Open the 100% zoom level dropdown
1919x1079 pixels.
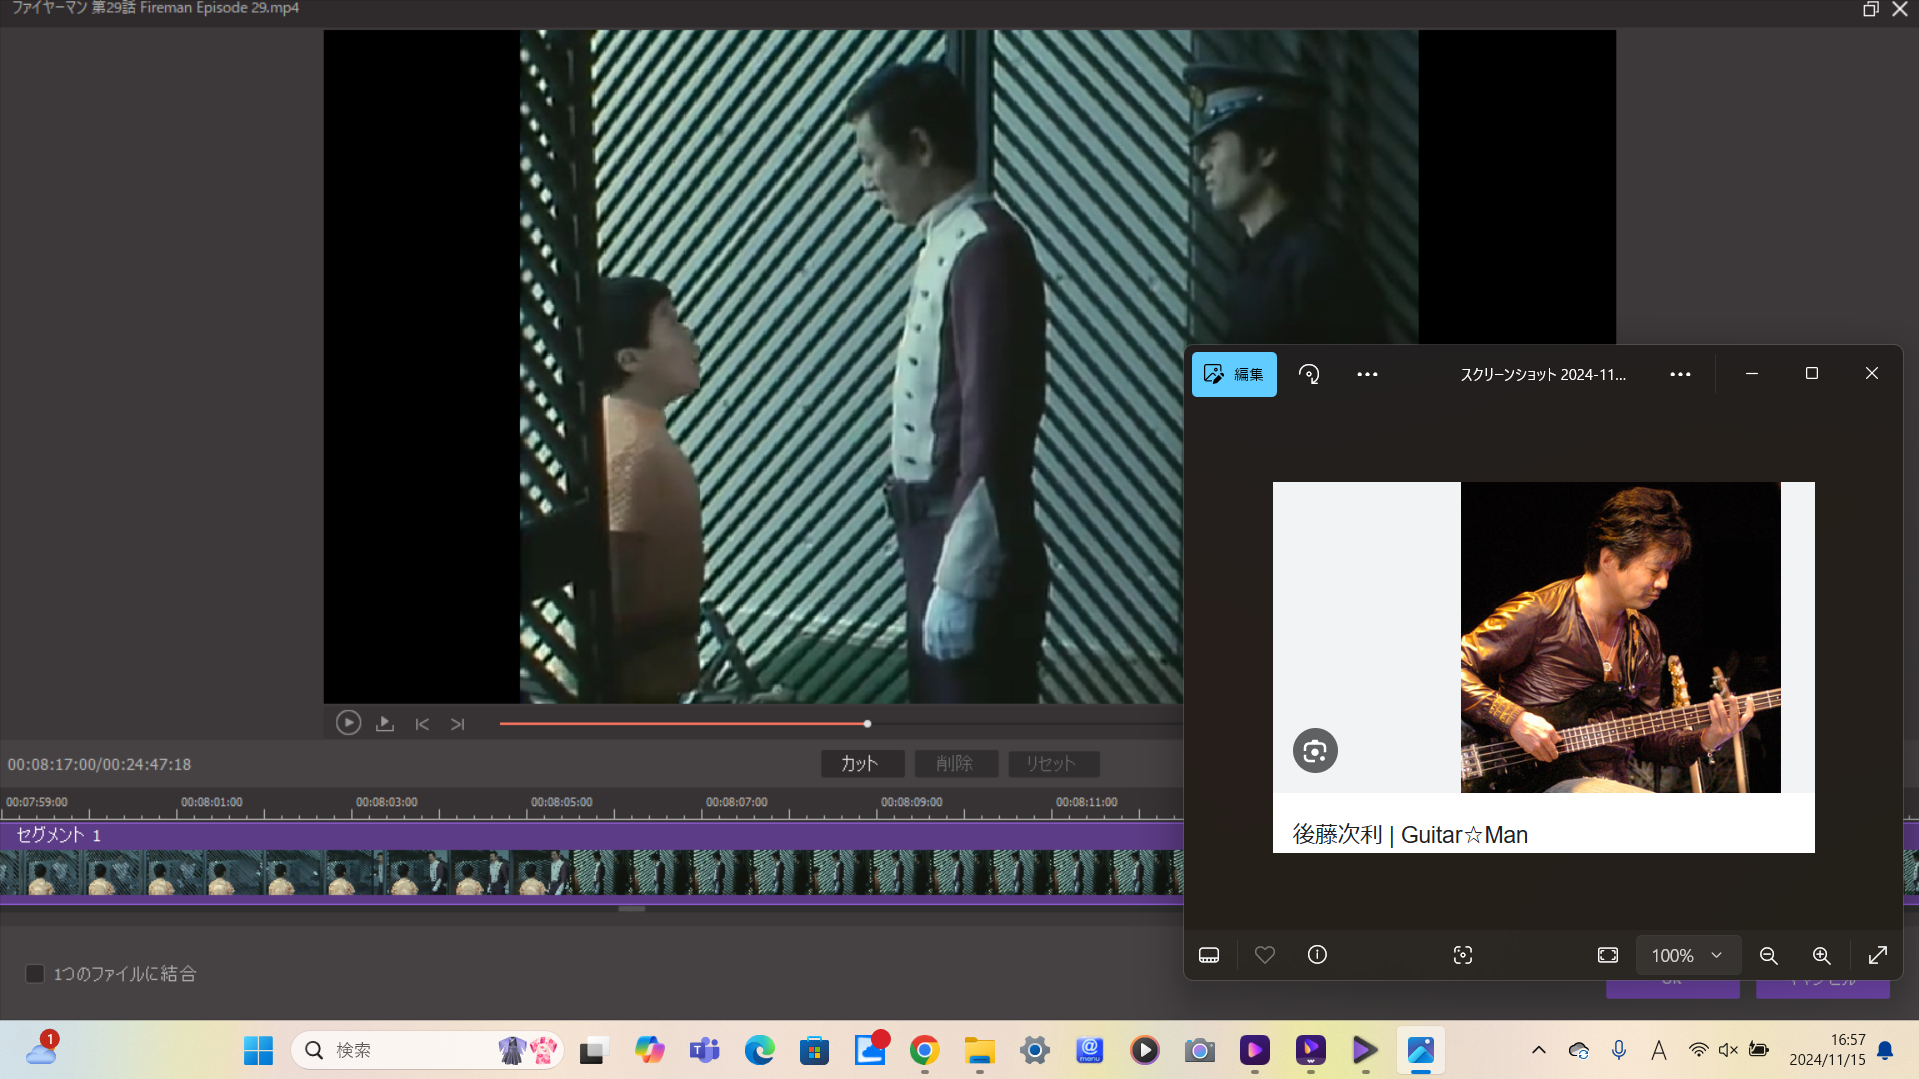(x=1688, y=956)
